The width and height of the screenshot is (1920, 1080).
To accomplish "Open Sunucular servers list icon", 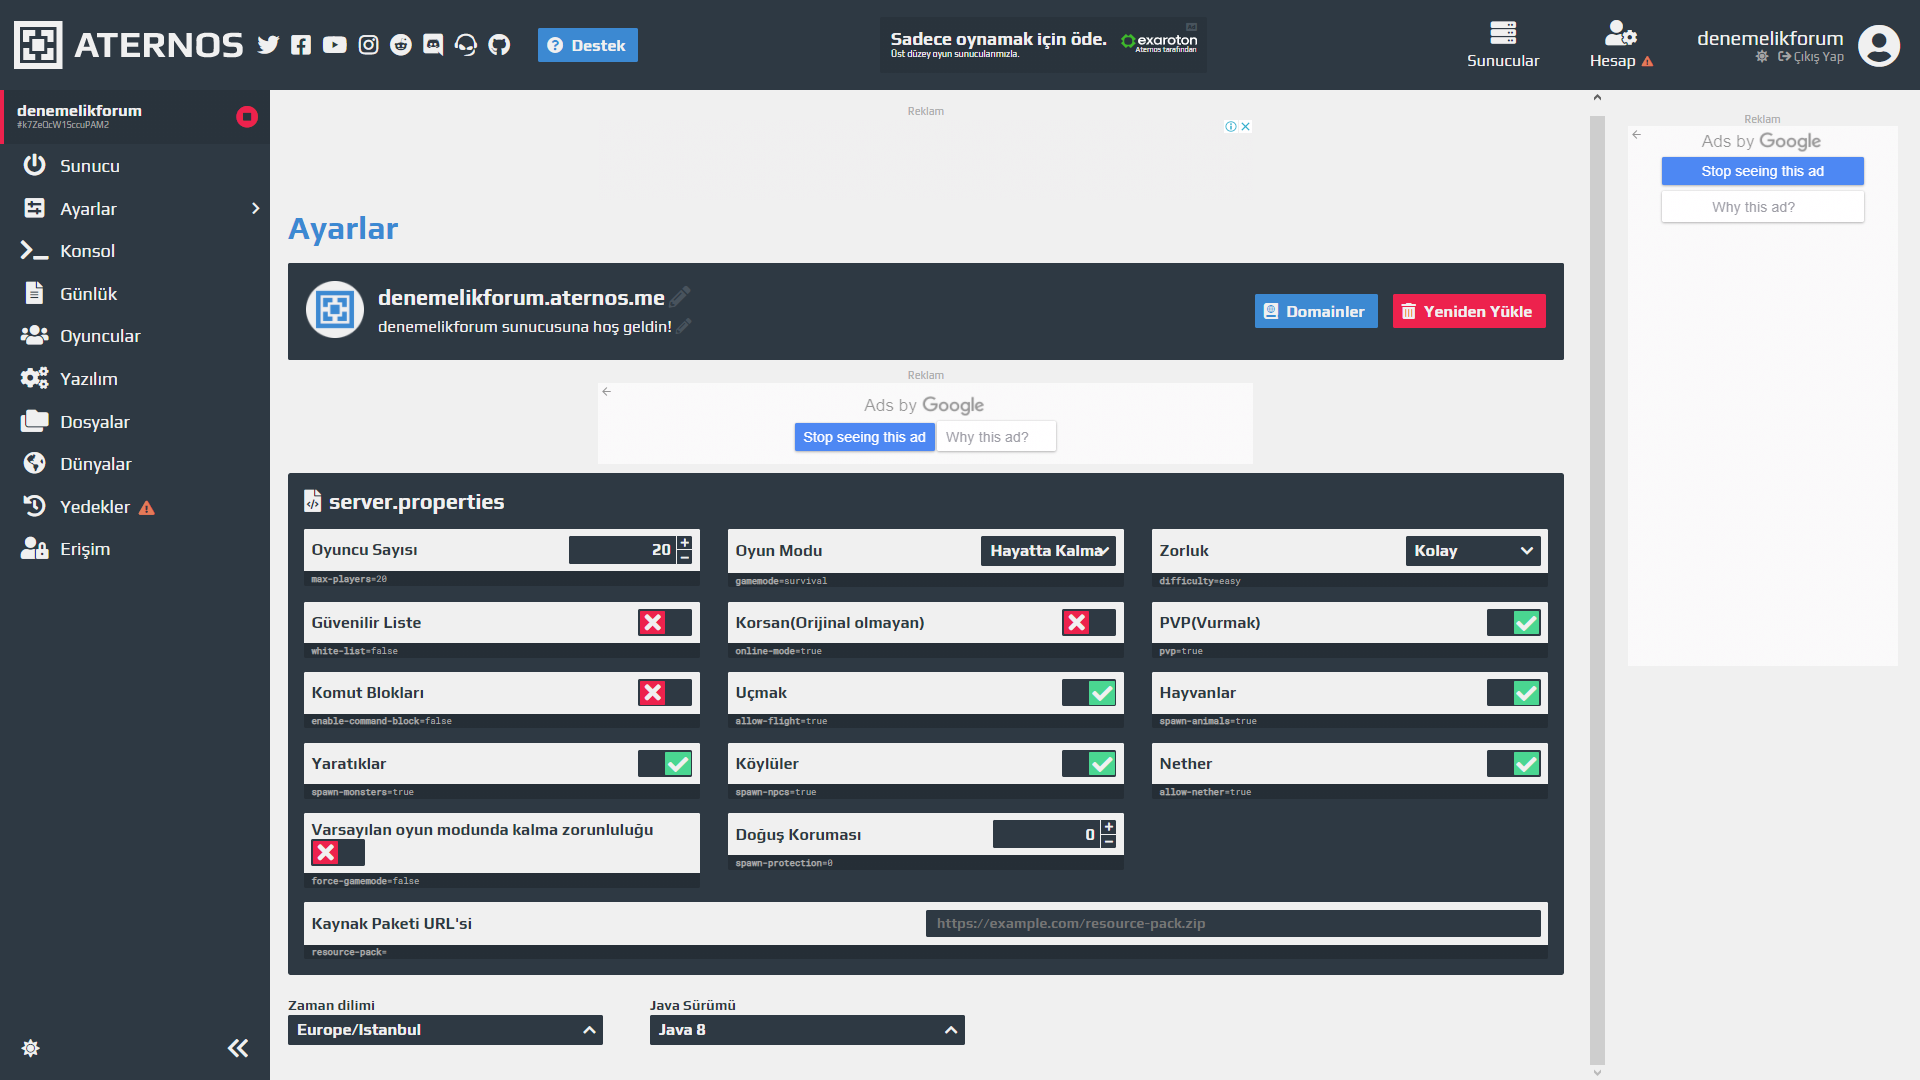I will tap(1503, 33).
